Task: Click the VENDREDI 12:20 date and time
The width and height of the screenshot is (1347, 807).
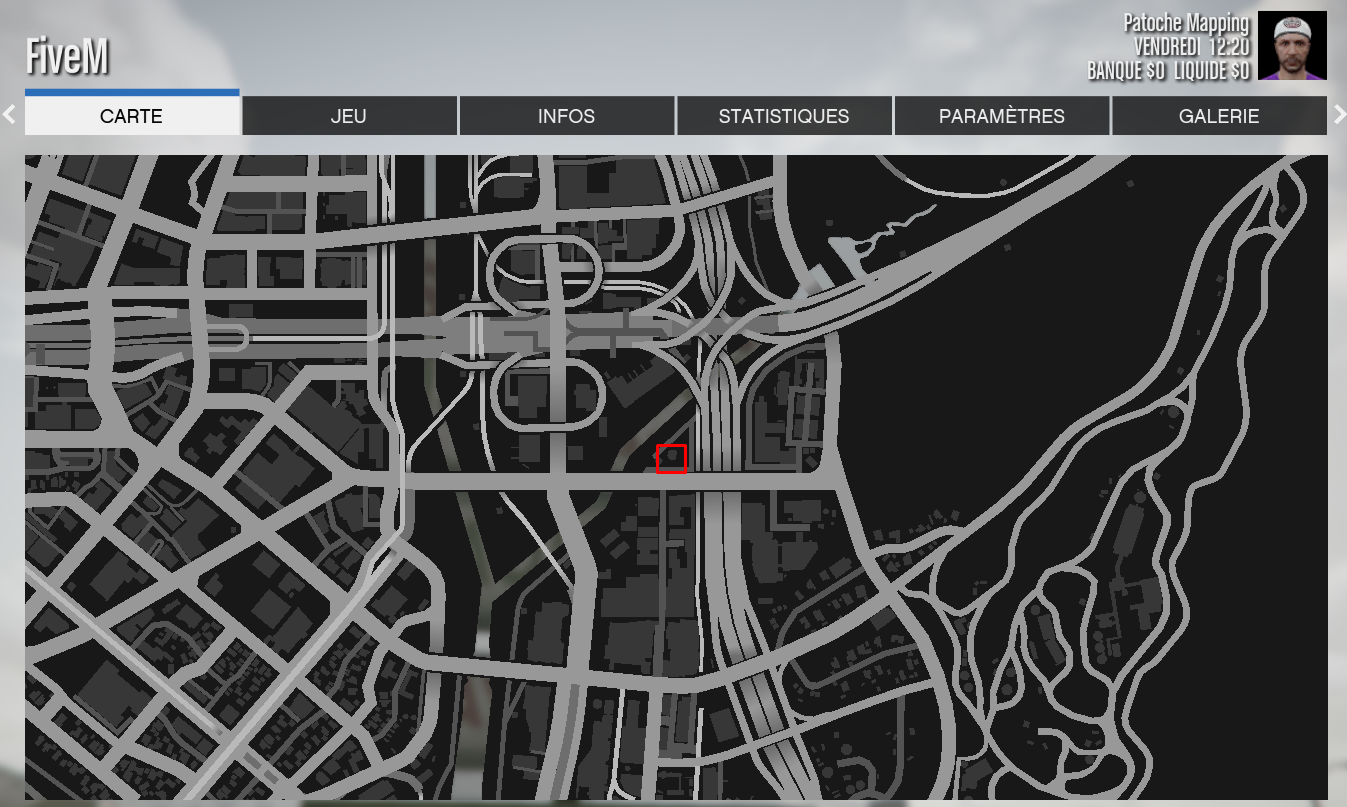Action: 1190,47
